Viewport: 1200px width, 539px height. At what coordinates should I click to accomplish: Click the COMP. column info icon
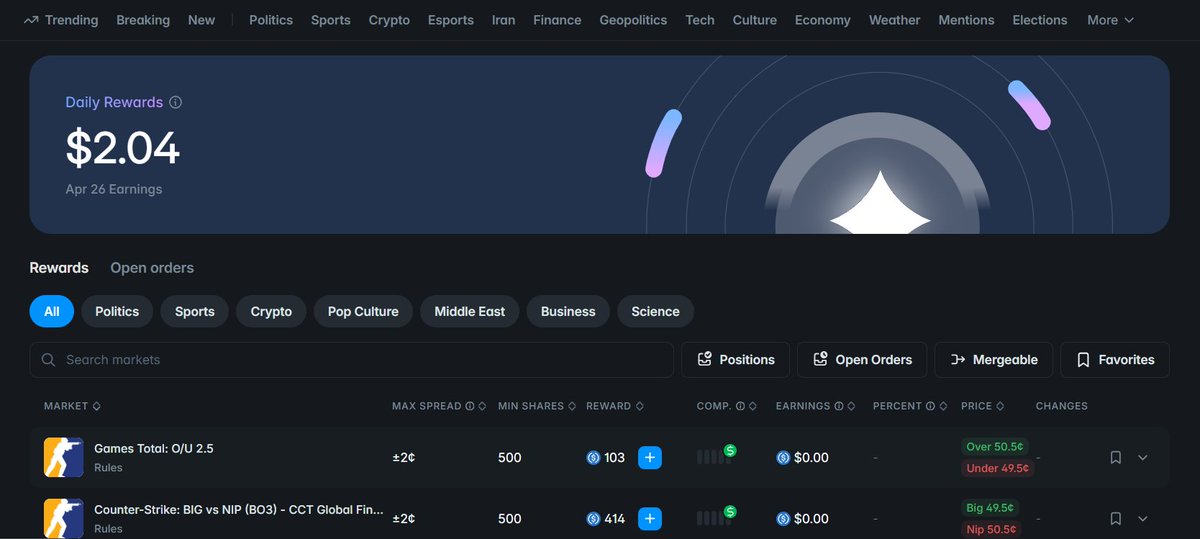tap(740, 406)
